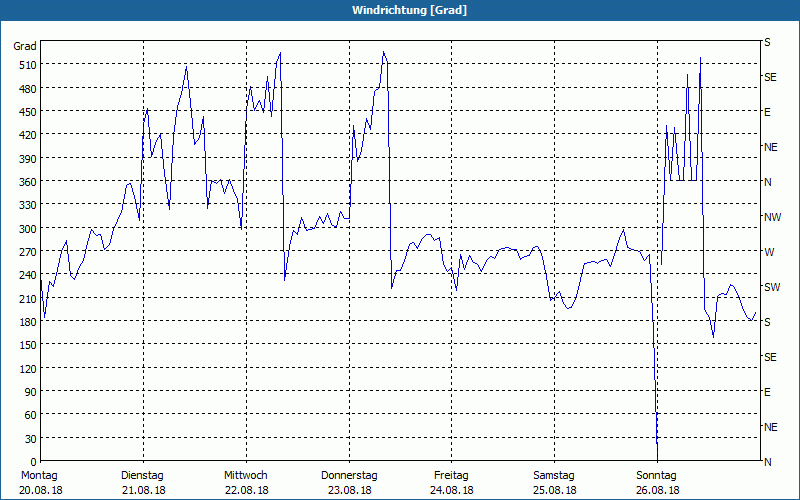
Task: Click the 300 value on left axis
Action: click(28, 229)
